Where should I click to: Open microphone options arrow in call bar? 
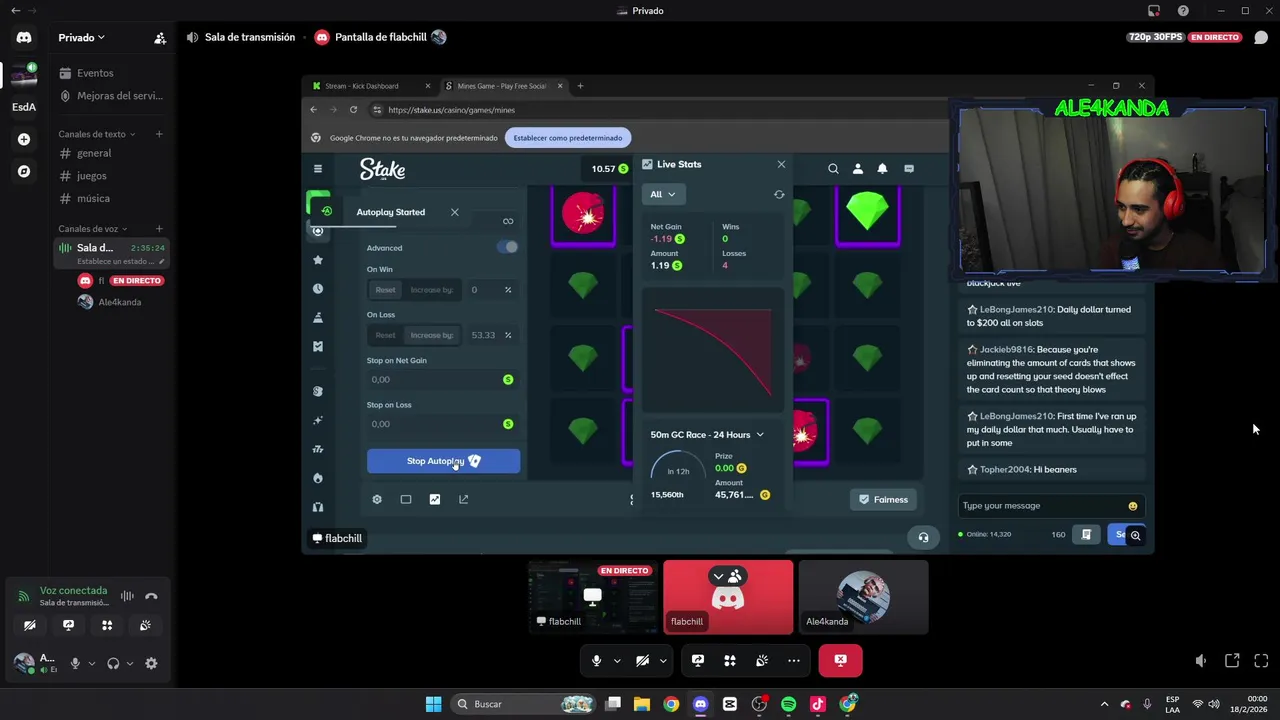pyautogui.click(x=617, y=660)
